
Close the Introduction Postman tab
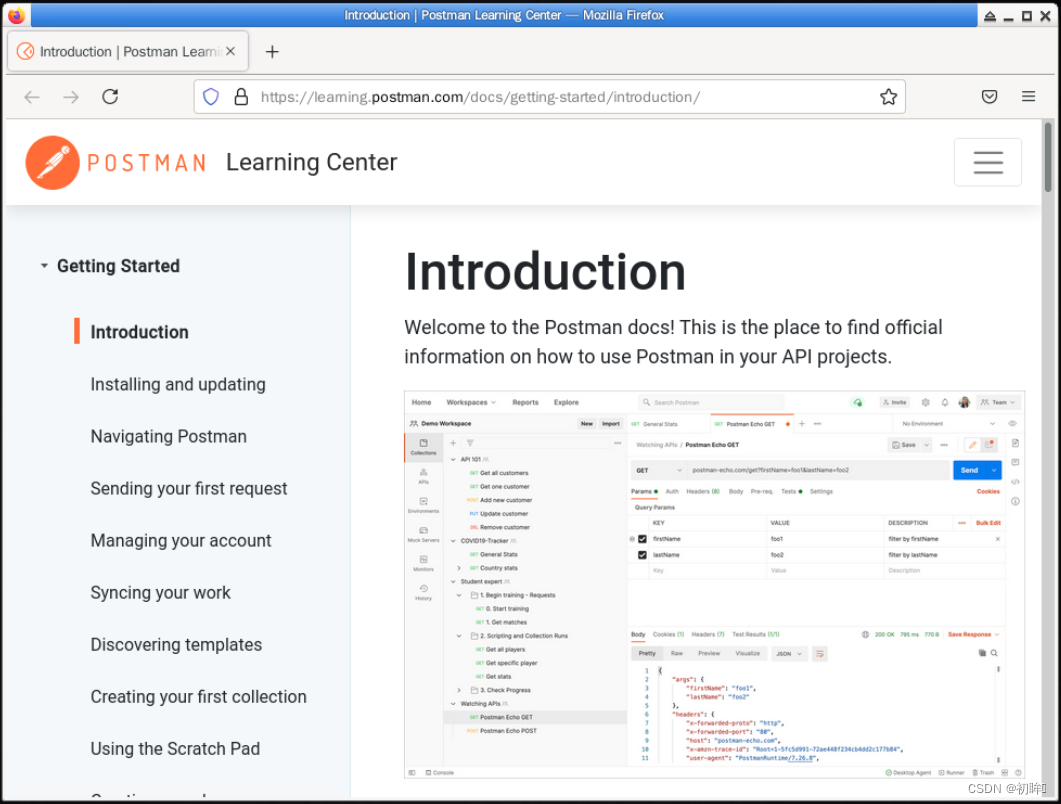[231, 51]
